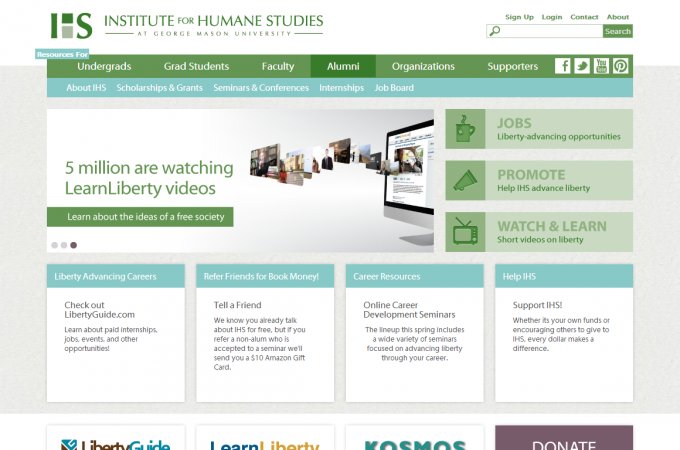
Task: Click the WATCH & LEARN heading
Action: [552, 226]
